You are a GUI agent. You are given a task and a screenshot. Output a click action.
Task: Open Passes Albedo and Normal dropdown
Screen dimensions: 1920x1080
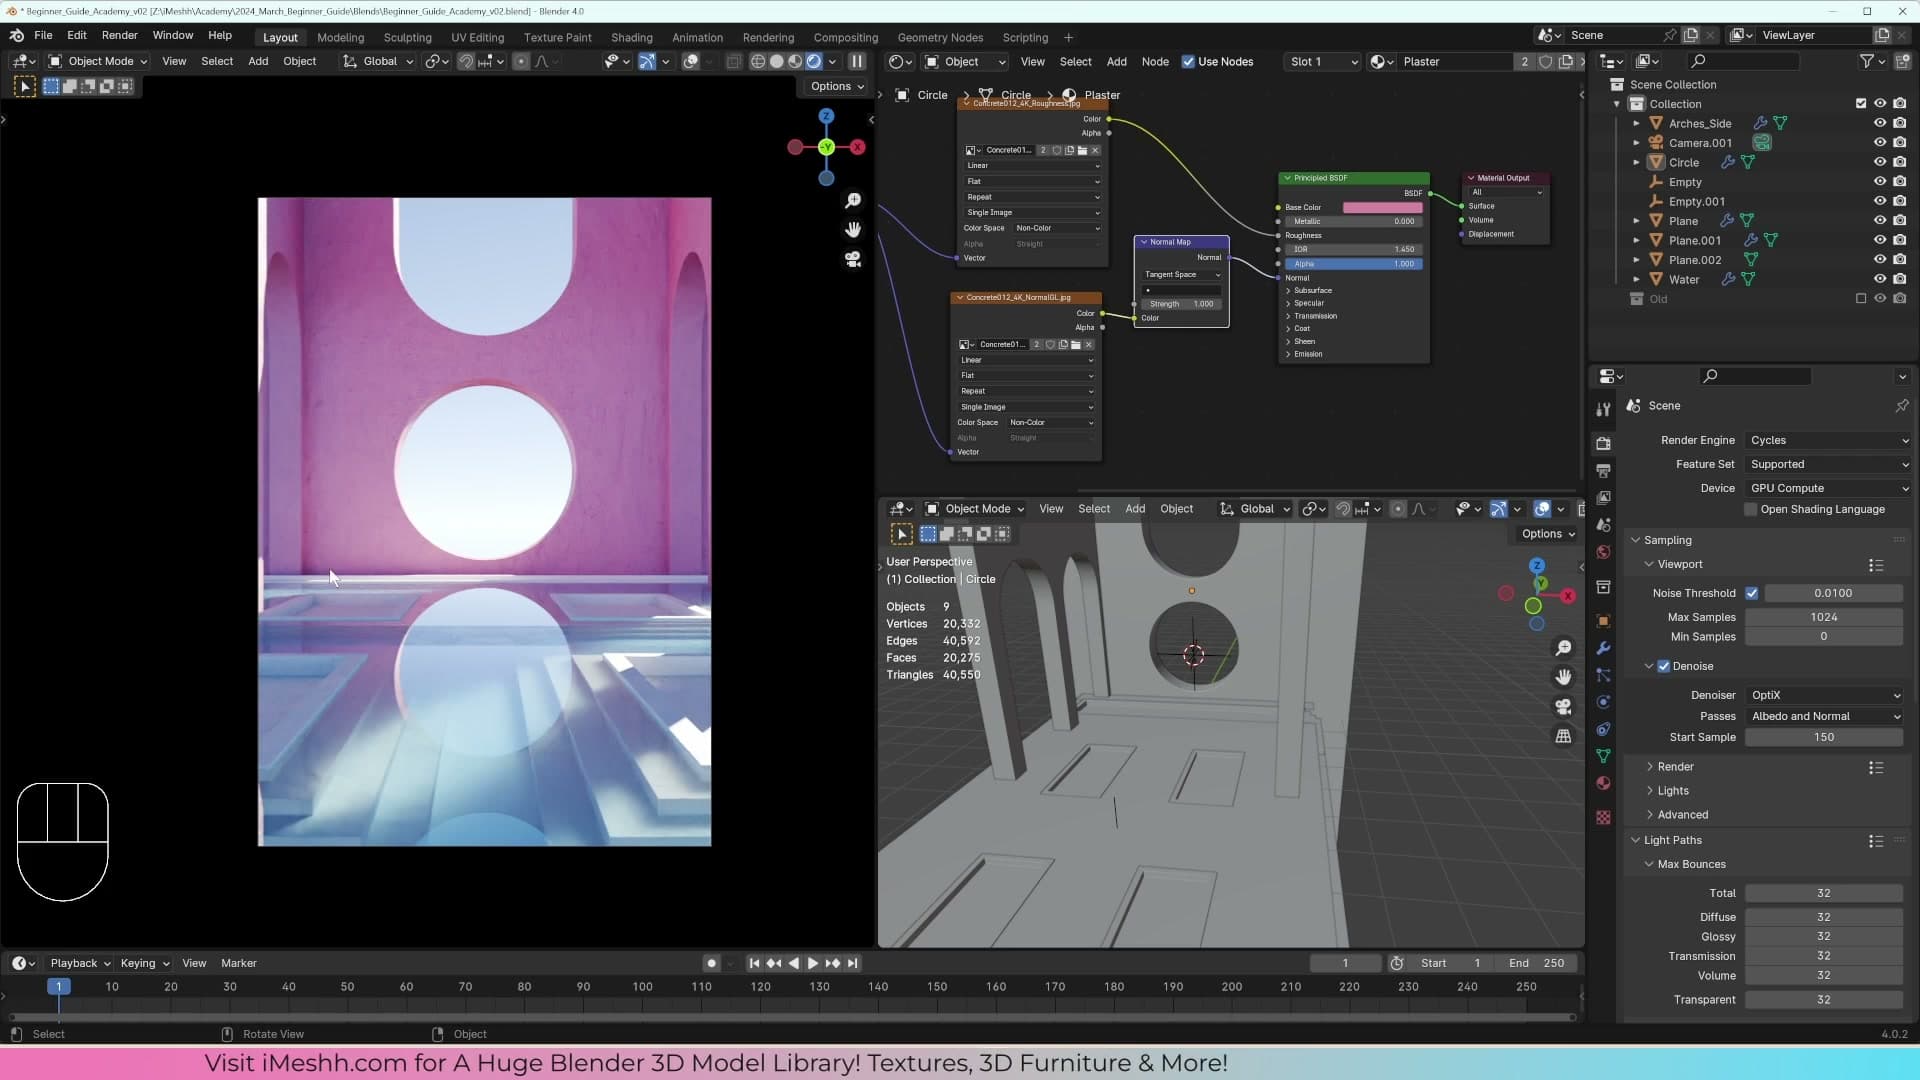tap(1824, 716)
